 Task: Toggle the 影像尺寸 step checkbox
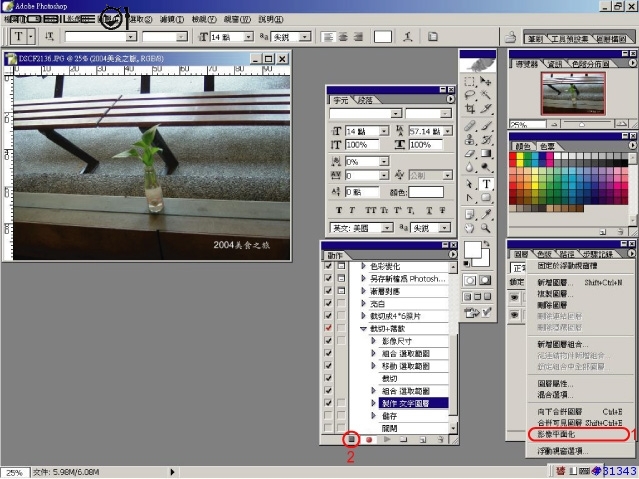[328, 341]
